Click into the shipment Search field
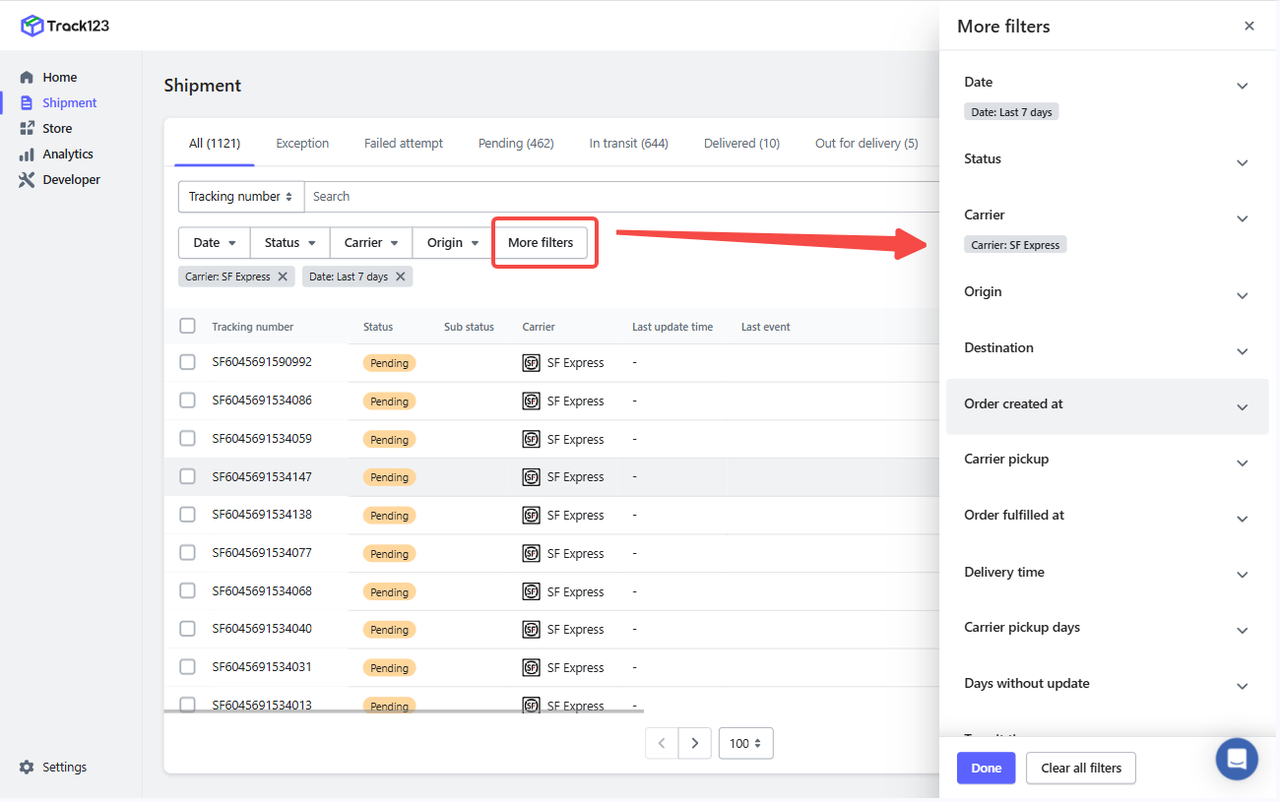 coord(621,197)
